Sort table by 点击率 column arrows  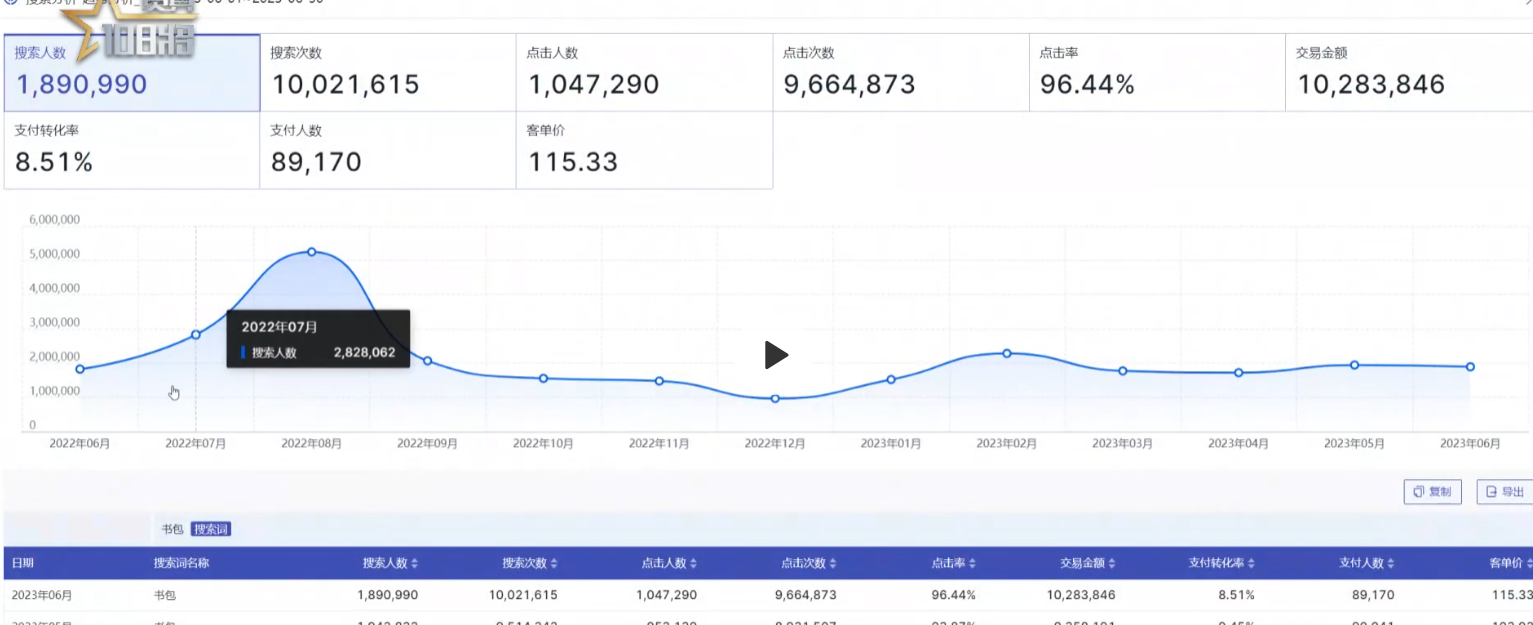point(972,564)
